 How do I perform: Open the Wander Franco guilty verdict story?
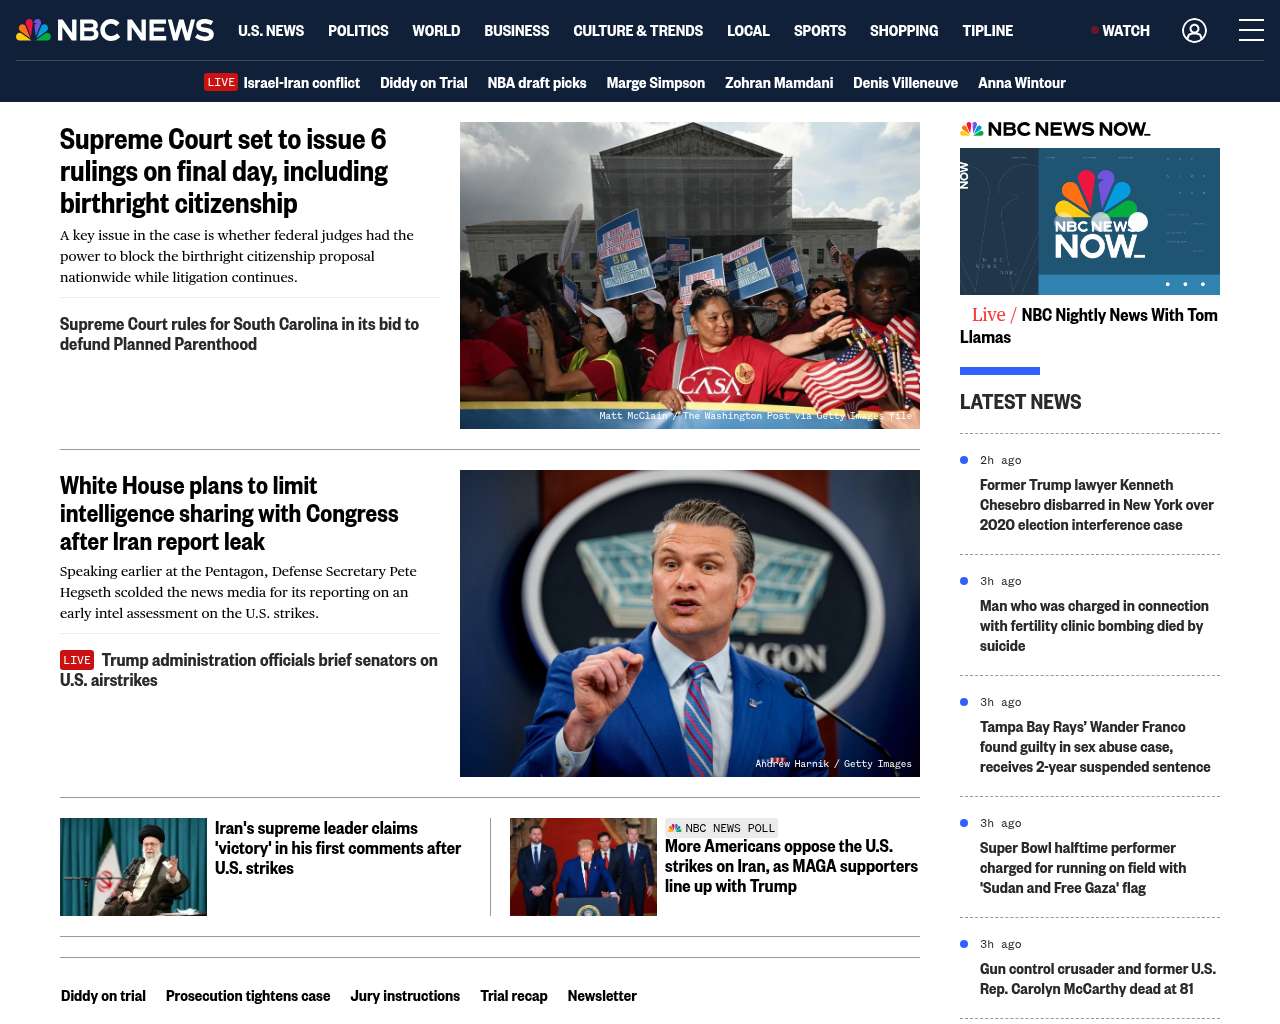(x=1095, y=747)
